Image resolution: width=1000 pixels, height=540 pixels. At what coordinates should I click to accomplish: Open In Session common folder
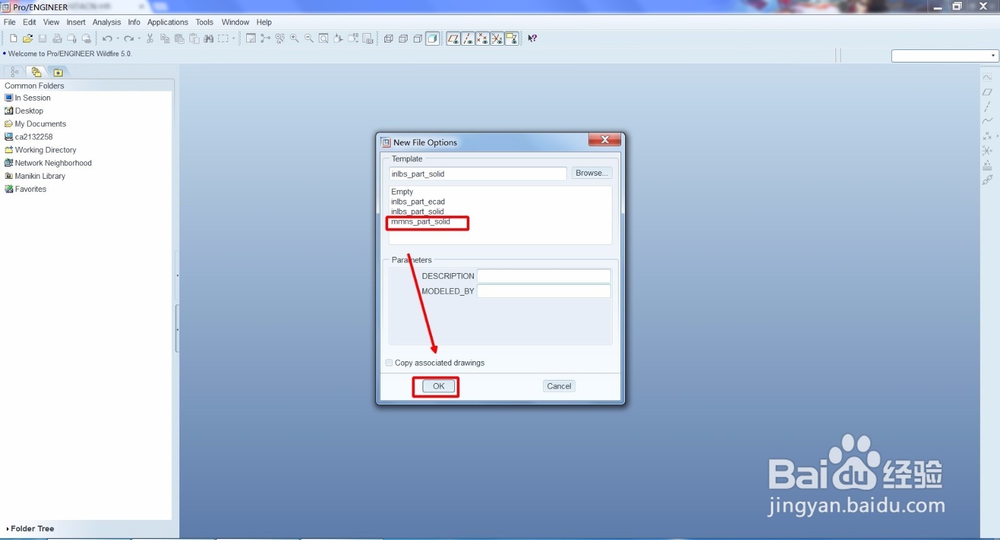tap(27, 98)
